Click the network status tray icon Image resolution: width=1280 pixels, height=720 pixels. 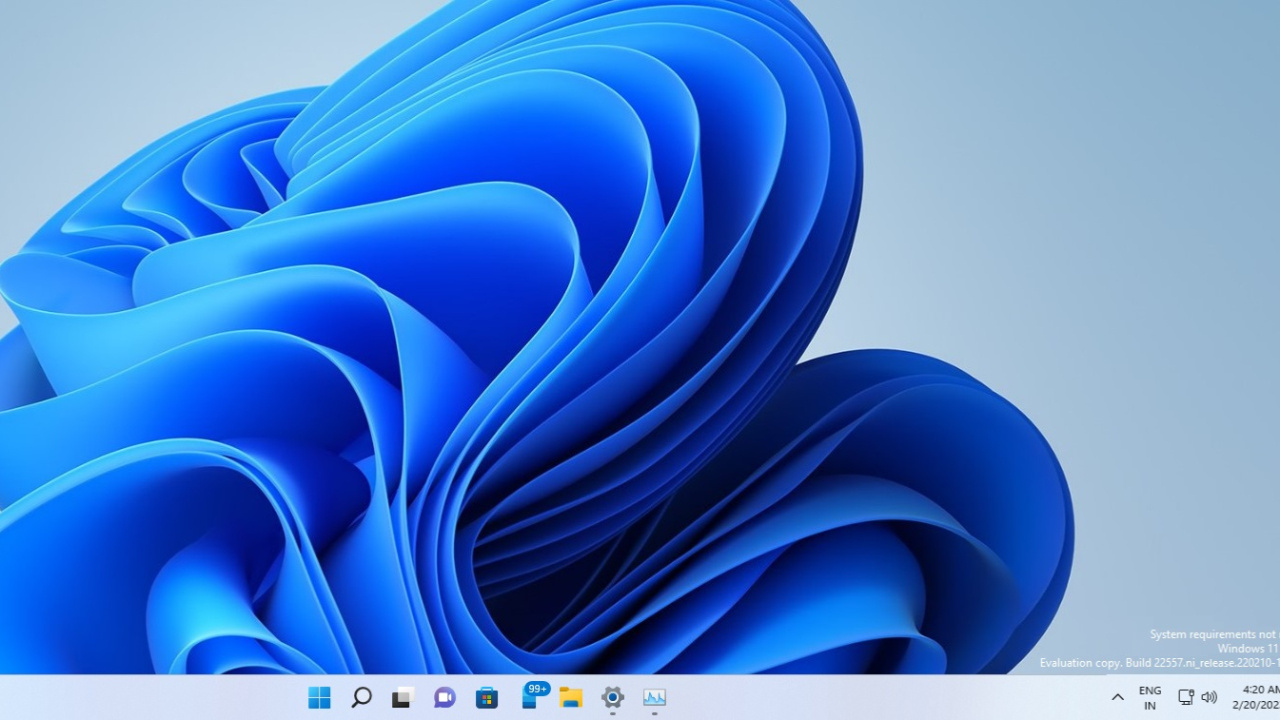(x=1185, y=697)
